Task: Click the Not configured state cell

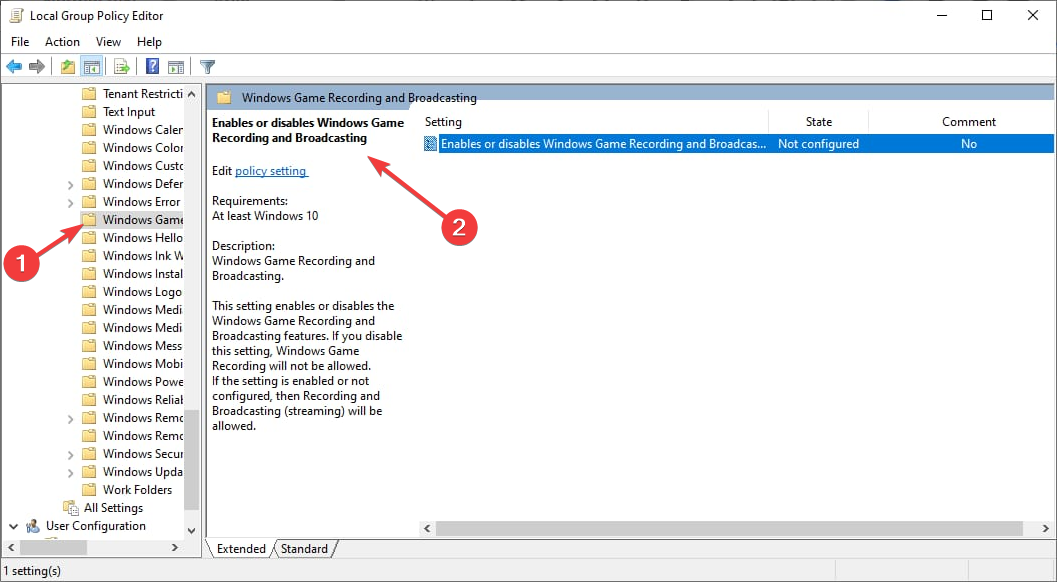Action: tap(818, 144)
